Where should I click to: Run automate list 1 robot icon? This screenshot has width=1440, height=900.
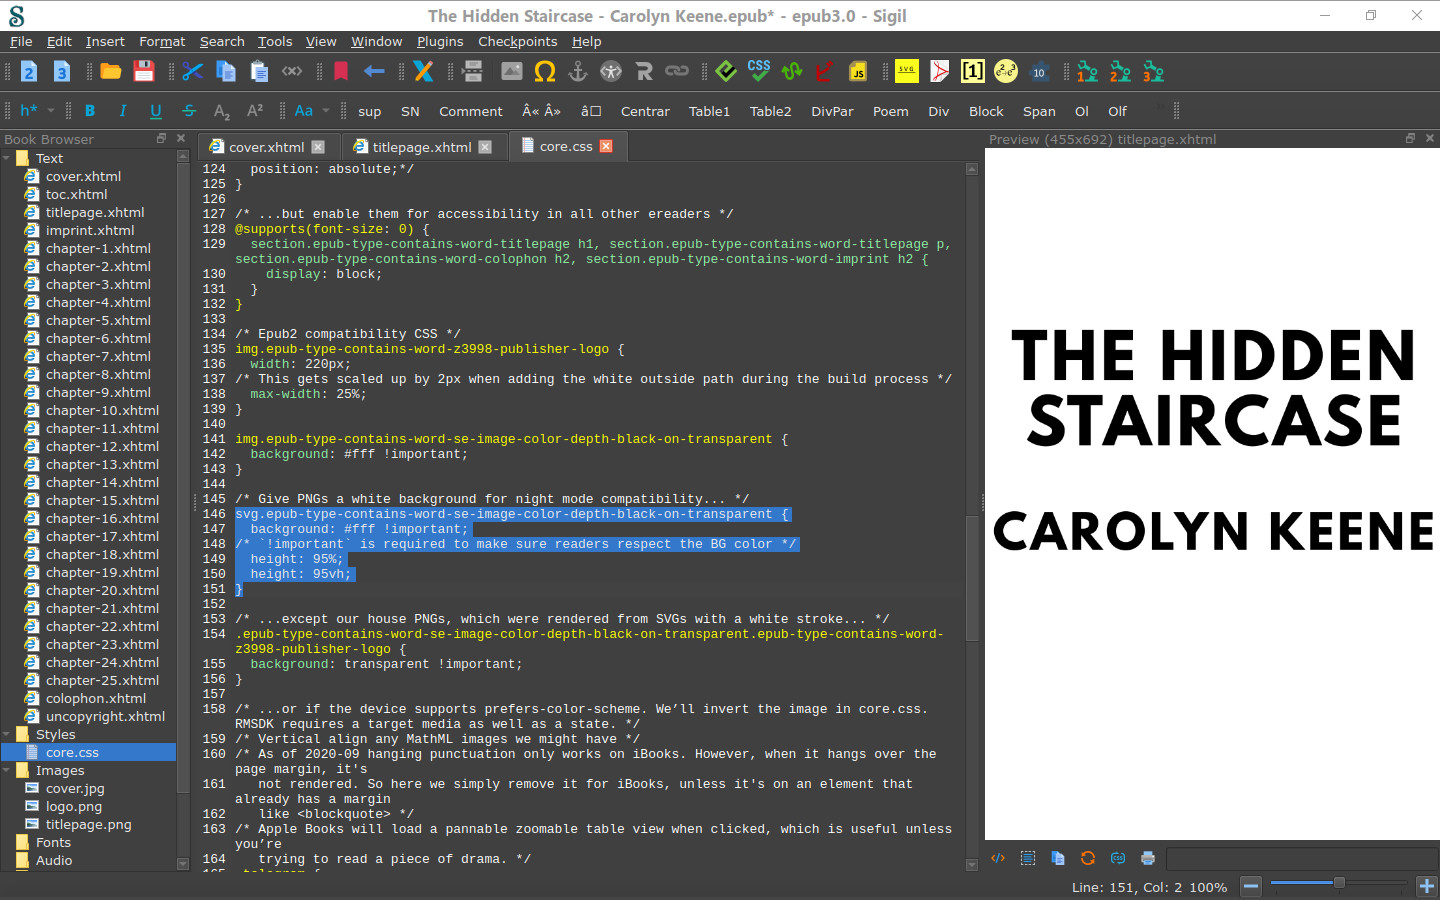(x=1088, y=72)
